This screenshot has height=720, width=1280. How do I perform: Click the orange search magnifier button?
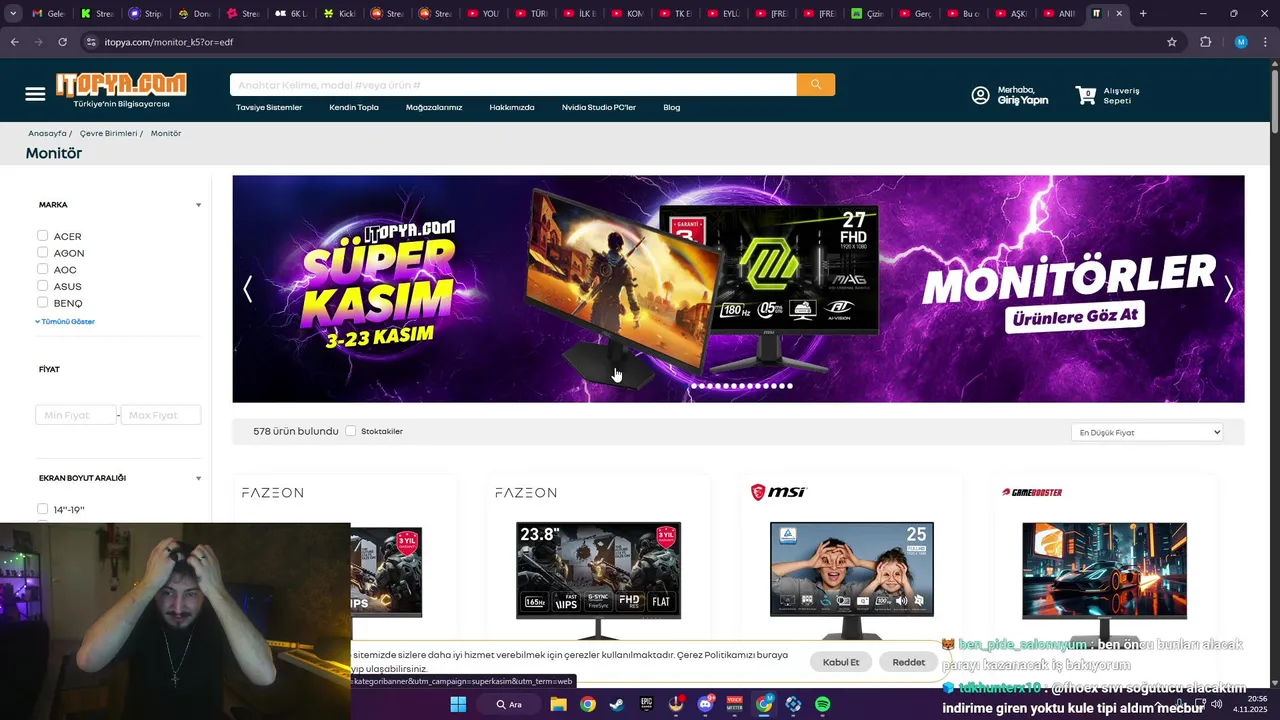click(816, 85)
